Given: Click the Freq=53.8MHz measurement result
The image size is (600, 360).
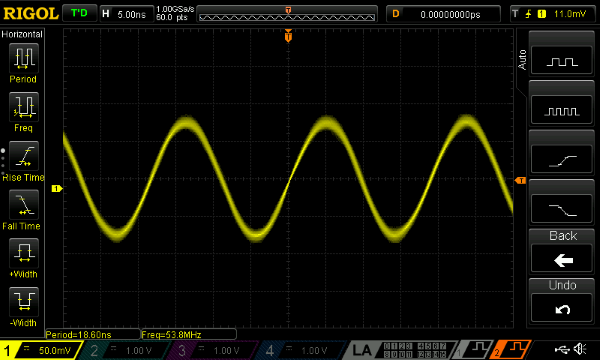Looking at the screenshot, I should tap(189, 334).
